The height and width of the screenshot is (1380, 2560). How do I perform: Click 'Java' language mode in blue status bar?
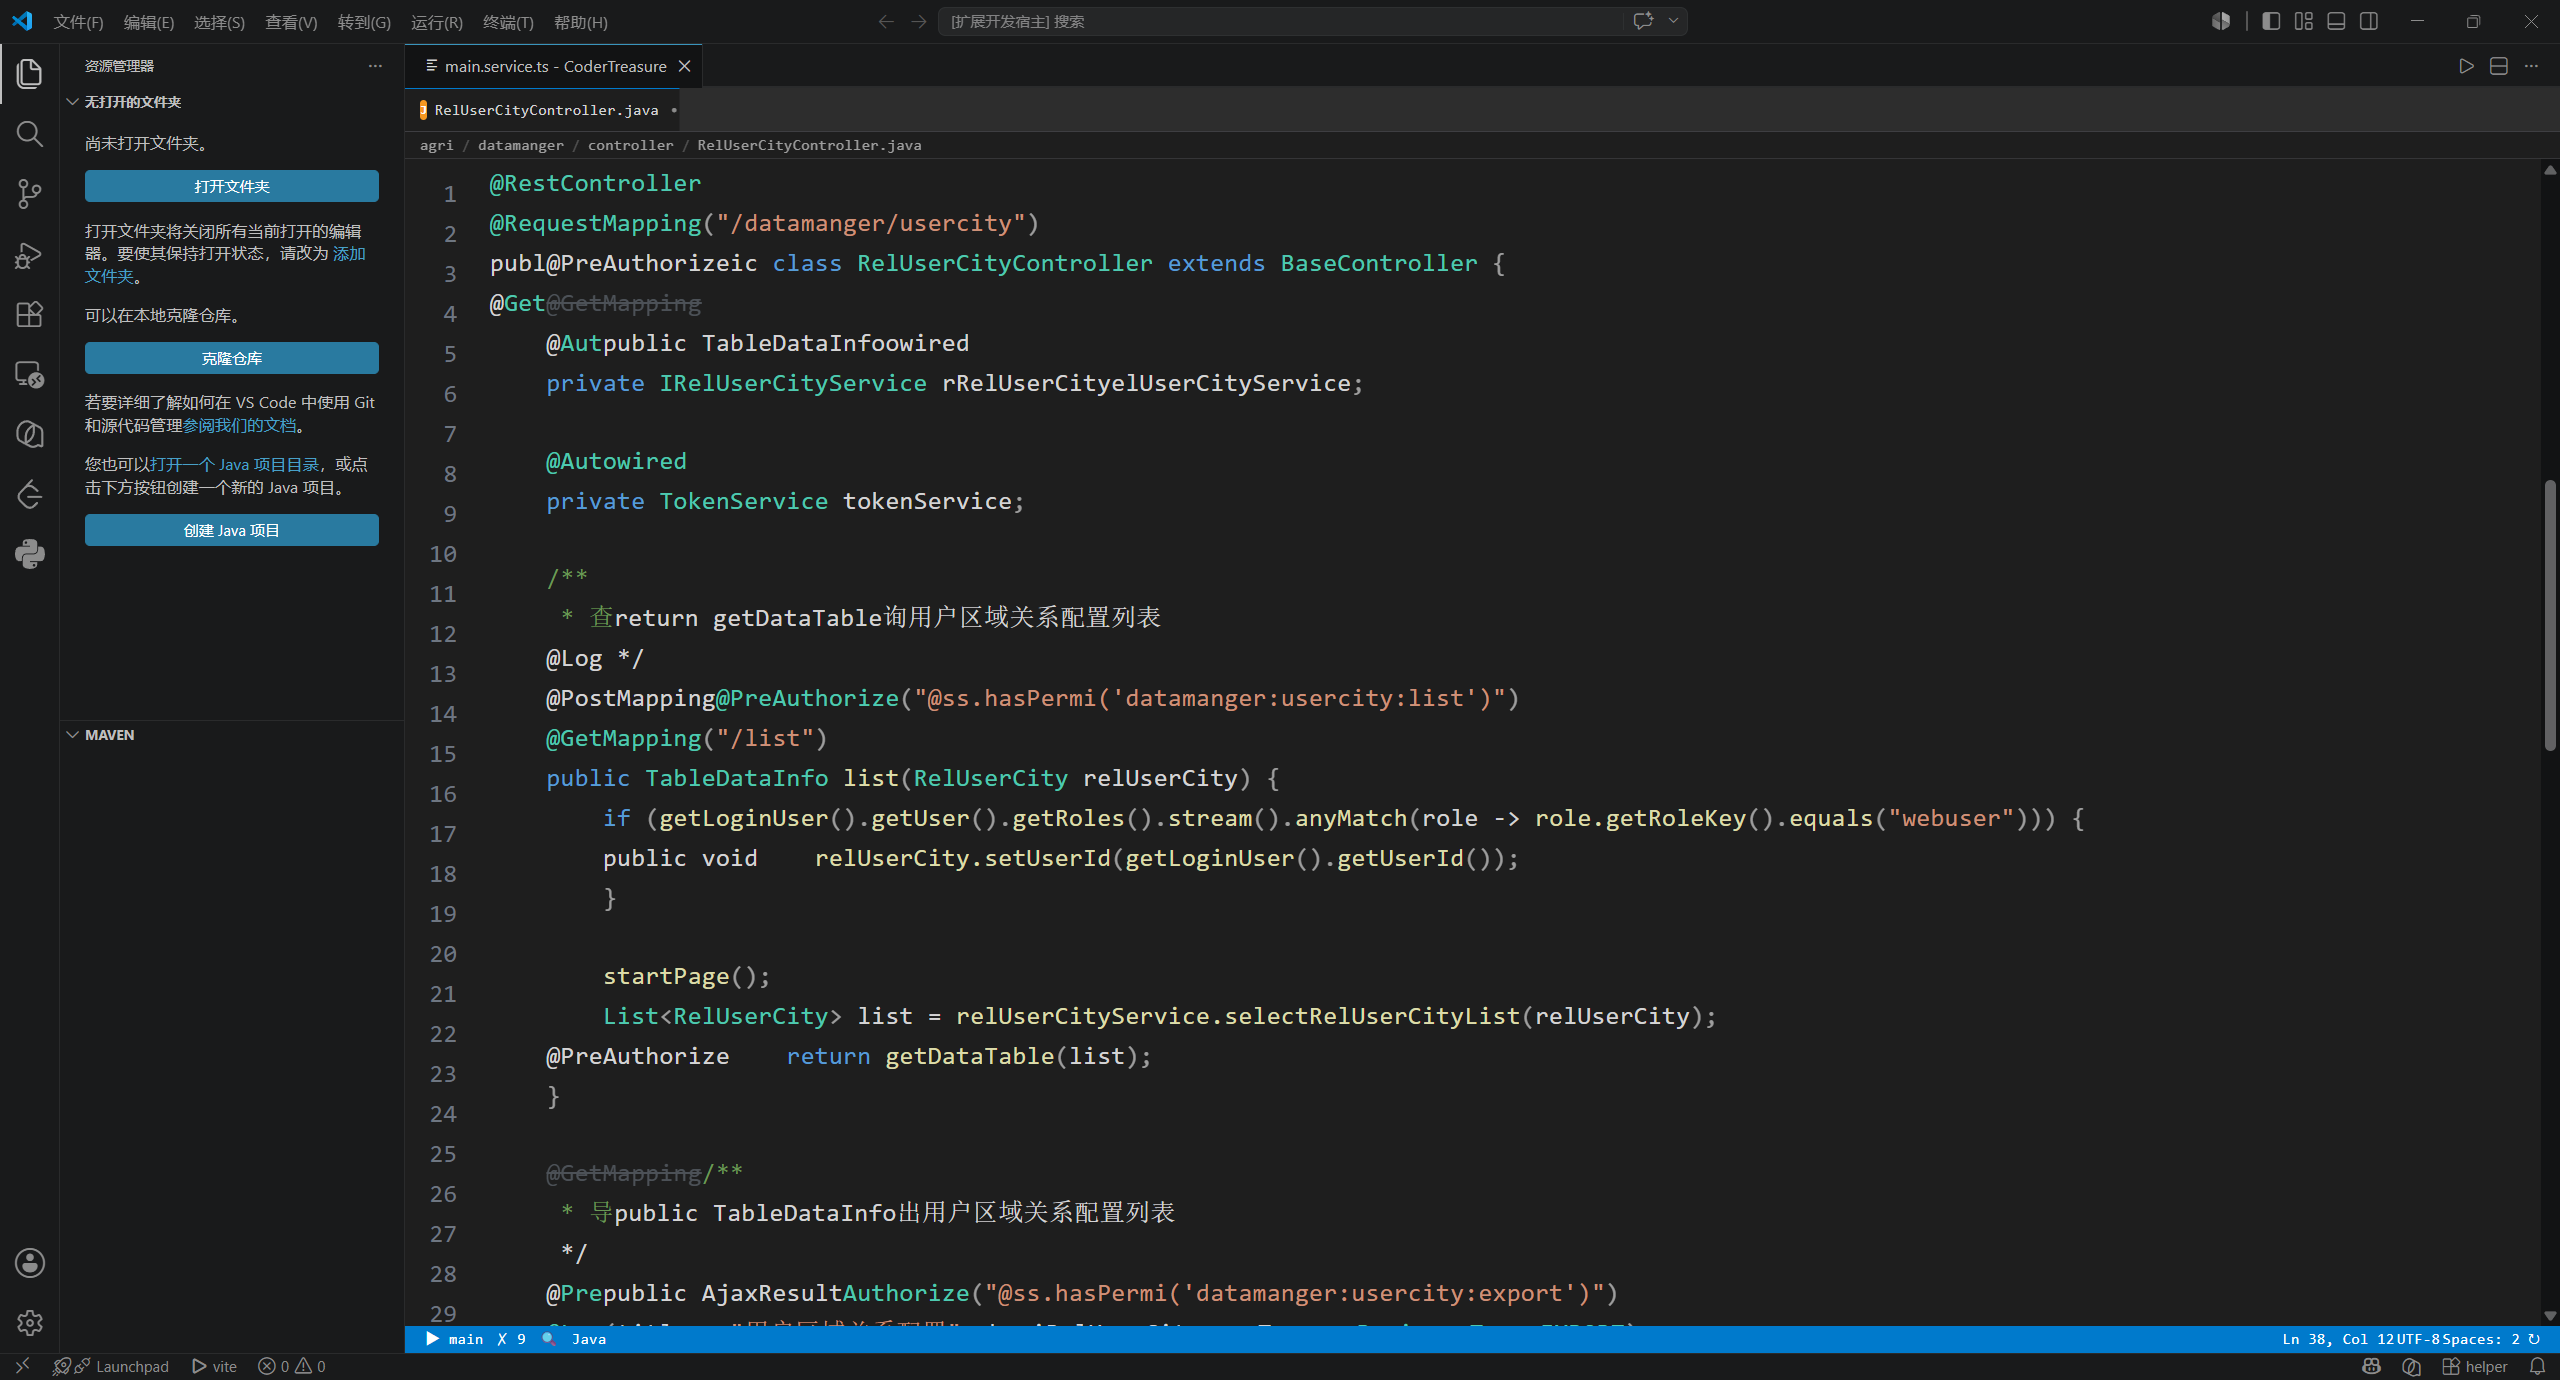tap(588, 1339)
